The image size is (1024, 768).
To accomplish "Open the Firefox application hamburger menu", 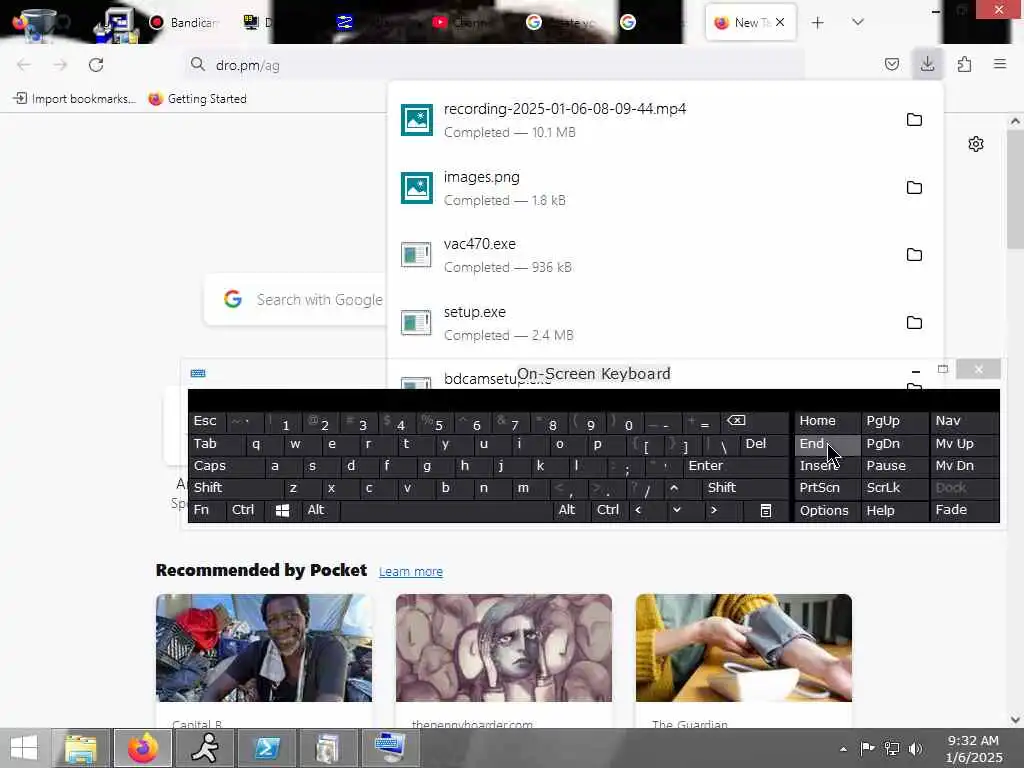I will [x=999, y=64].
